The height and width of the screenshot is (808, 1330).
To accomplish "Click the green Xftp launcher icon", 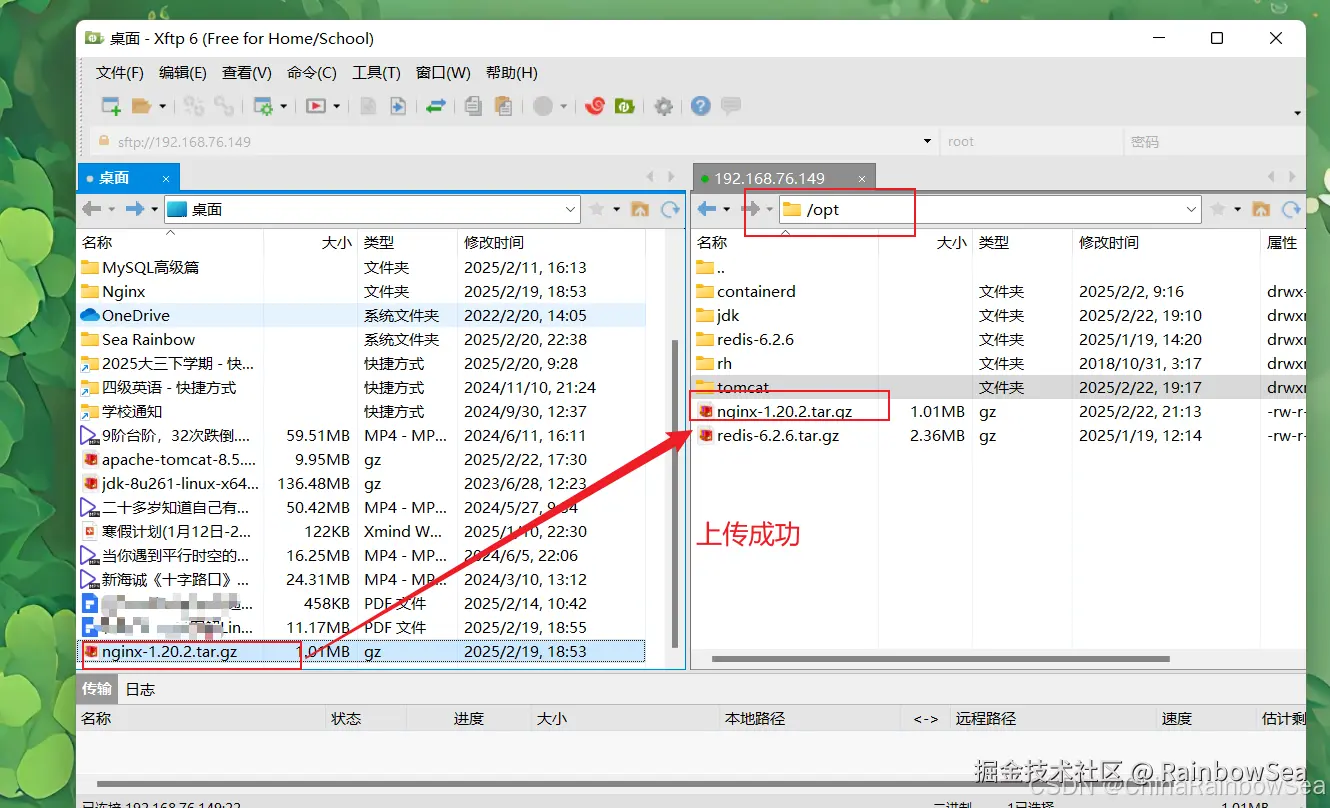I will [625, 106].
